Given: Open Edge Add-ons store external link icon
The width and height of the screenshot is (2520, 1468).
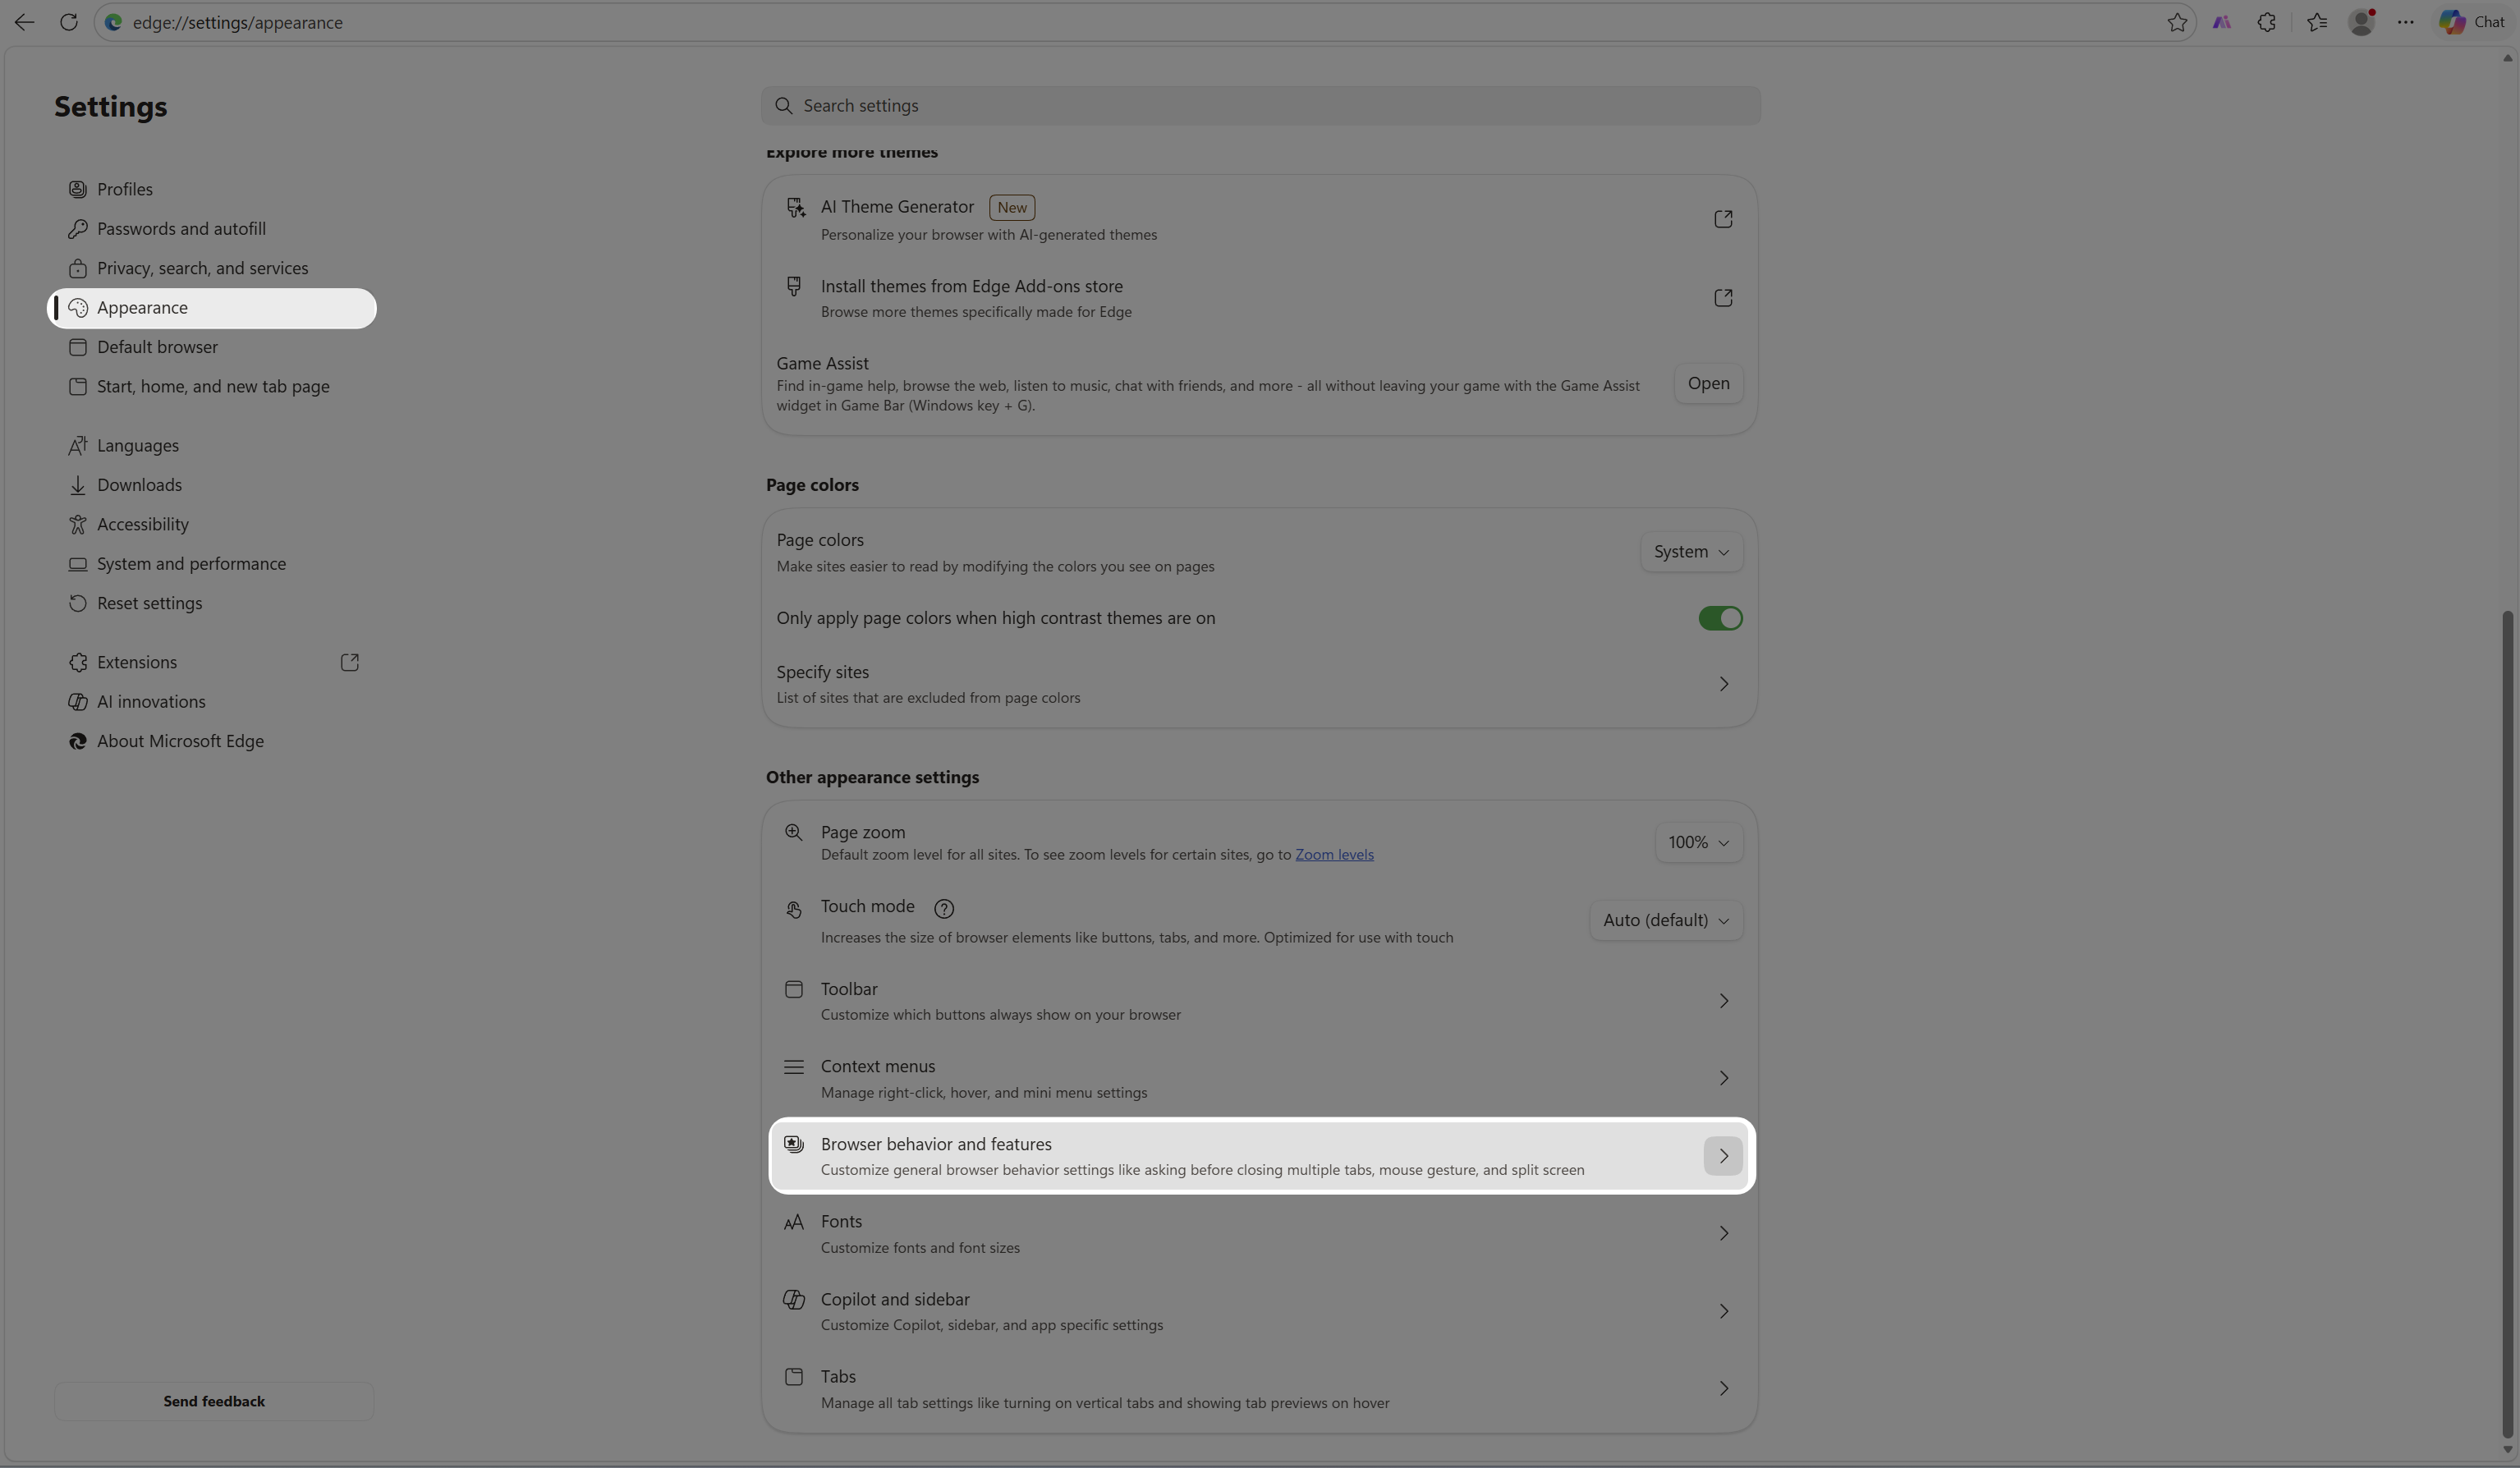Looking at the screenshot, I should pyautogui.click(x=1722, y=298).
